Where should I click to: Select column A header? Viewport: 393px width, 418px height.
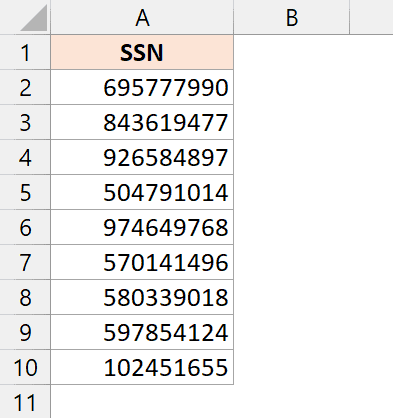point(142,17)
